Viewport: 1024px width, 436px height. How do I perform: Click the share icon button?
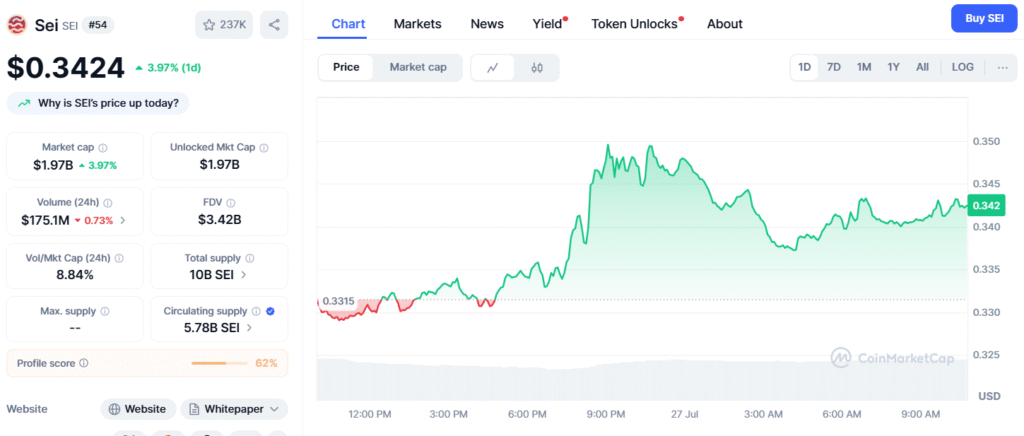274,25
